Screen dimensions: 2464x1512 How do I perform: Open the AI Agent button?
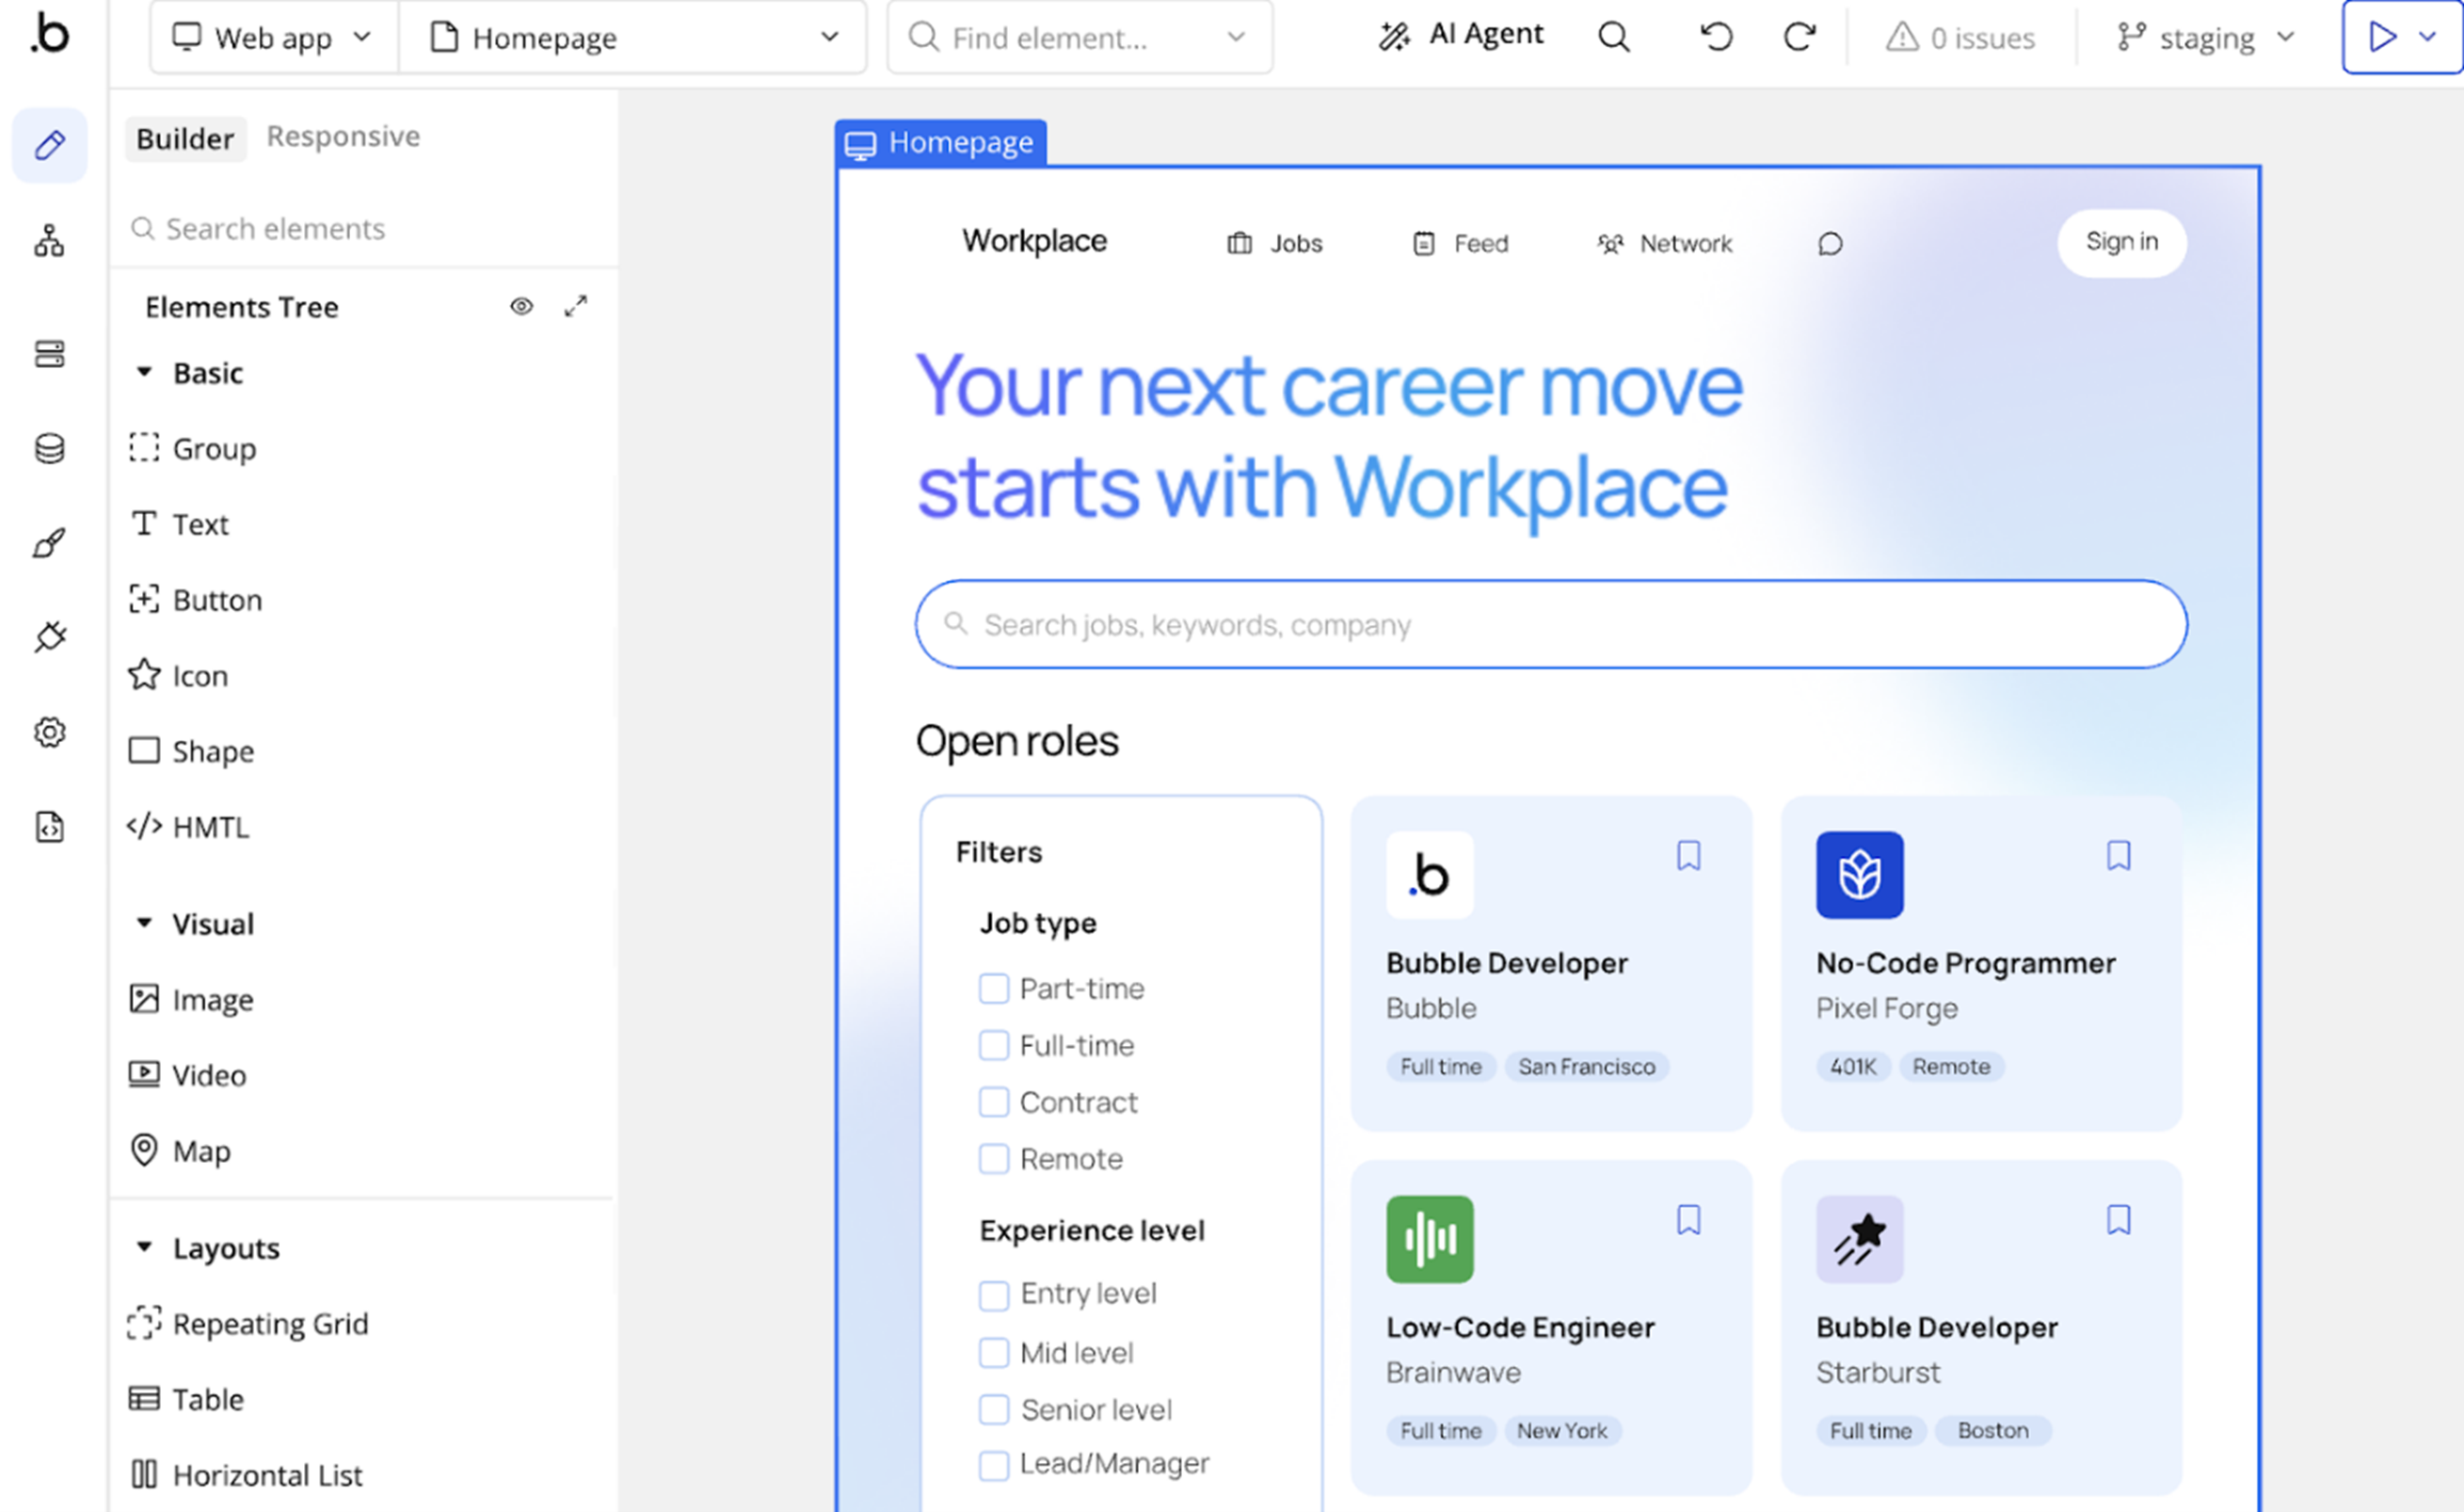(x=1461, y=36)
